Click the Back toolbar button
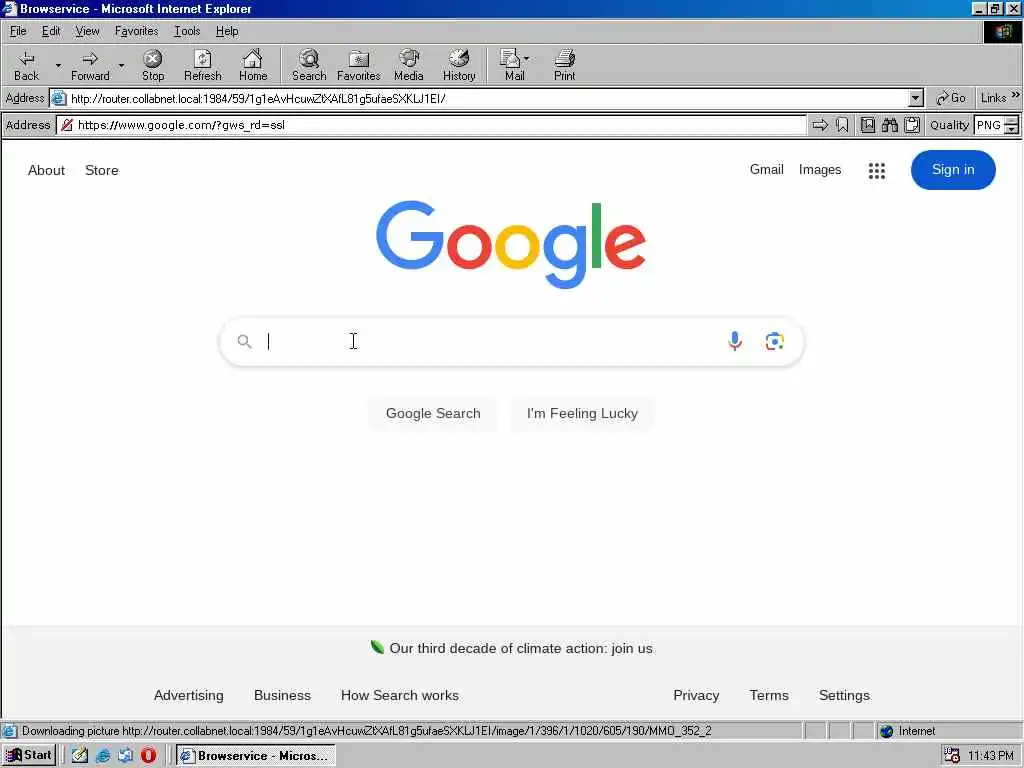Screen dimensions: 1024x768 pos(26,66)
